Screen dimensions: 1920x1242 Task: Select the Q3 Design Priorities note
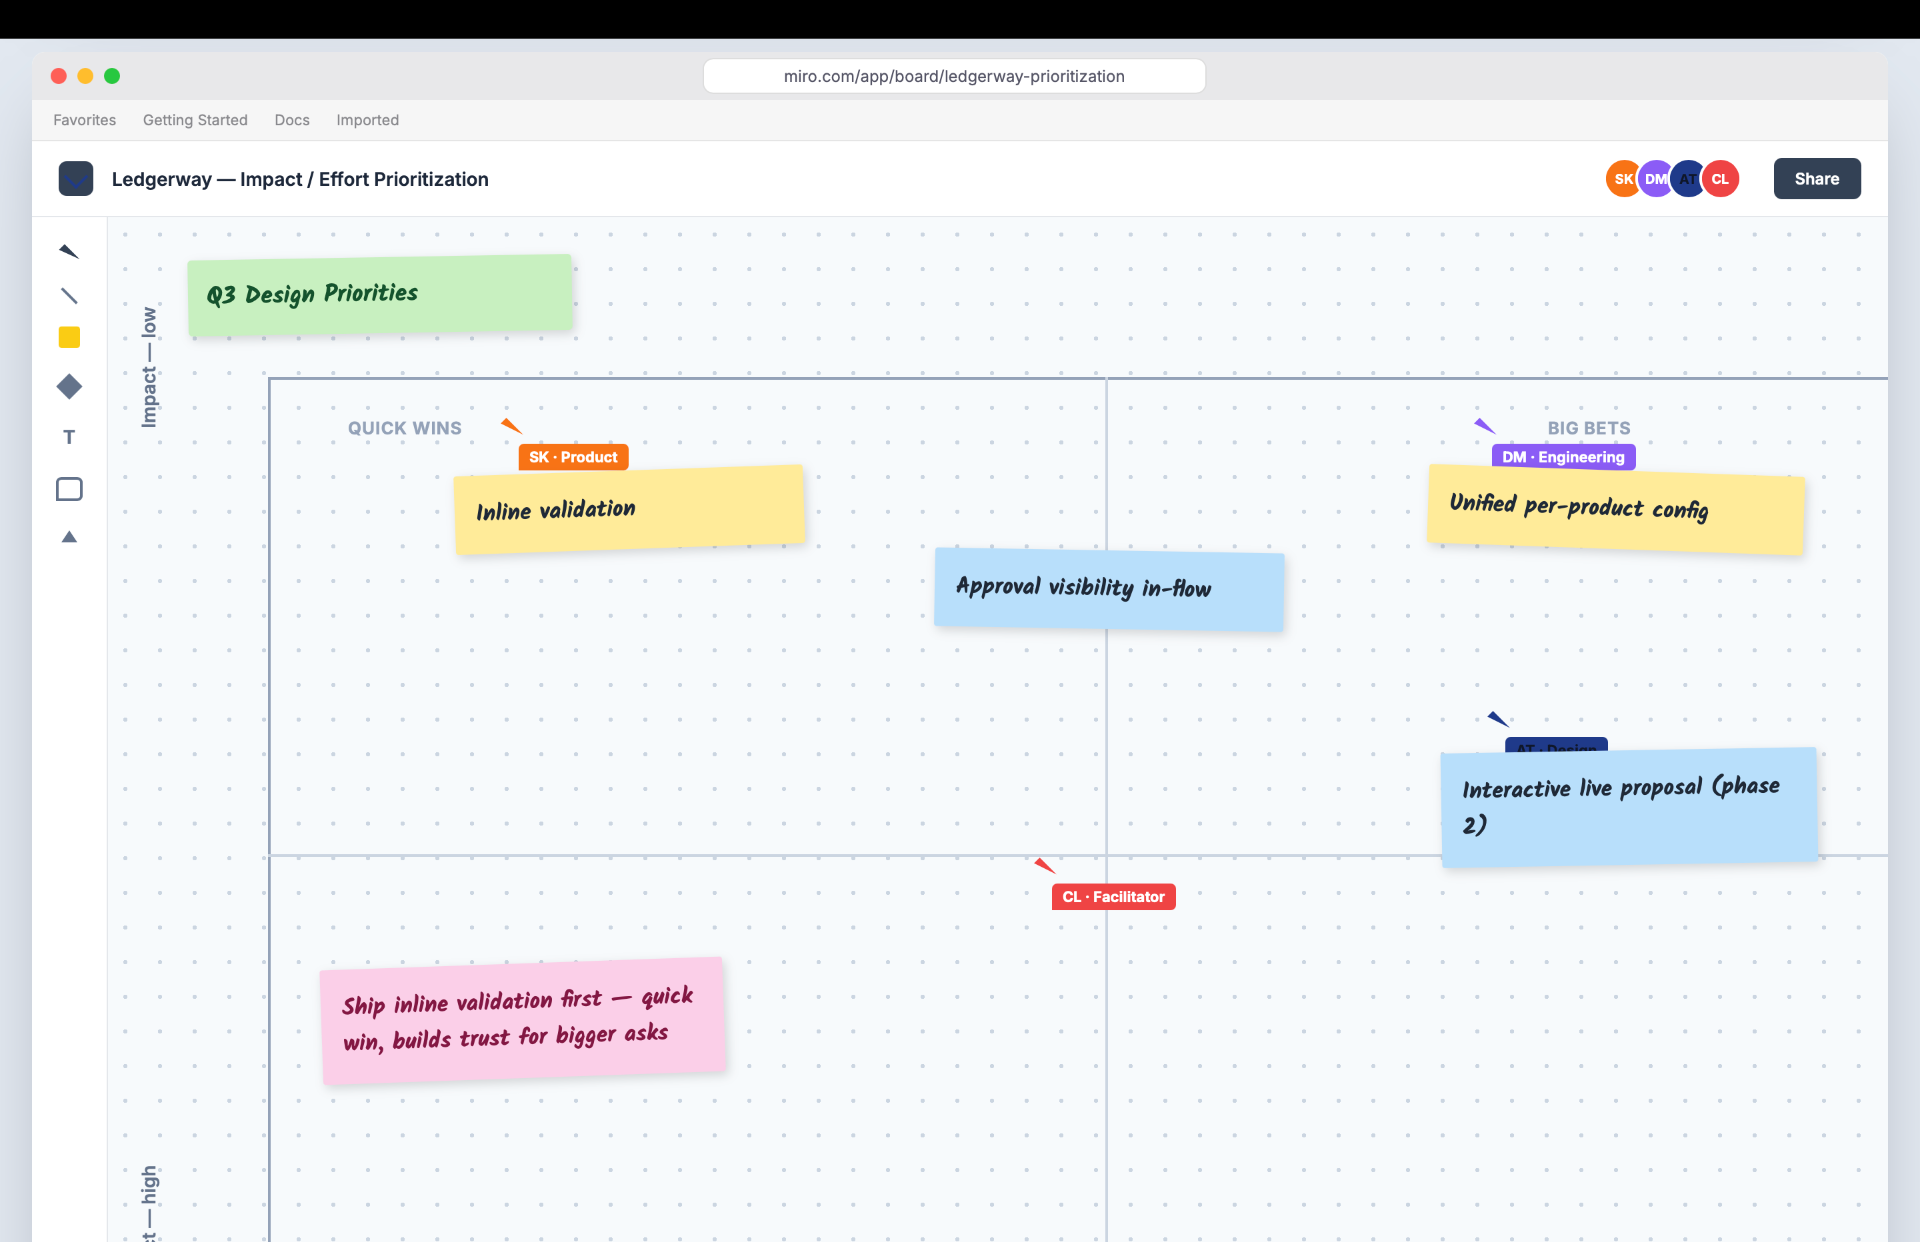[x=380, y=294]
